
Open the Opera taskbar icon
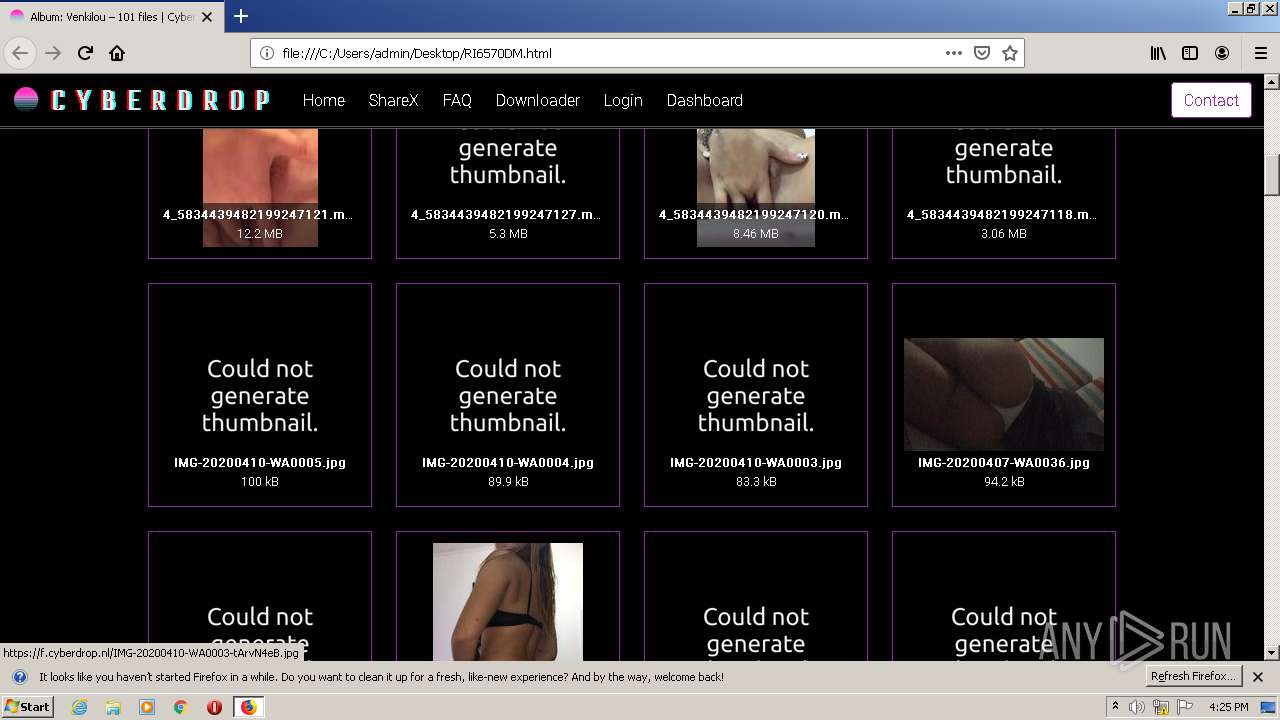pyautogui.click(x=214, y=707)
